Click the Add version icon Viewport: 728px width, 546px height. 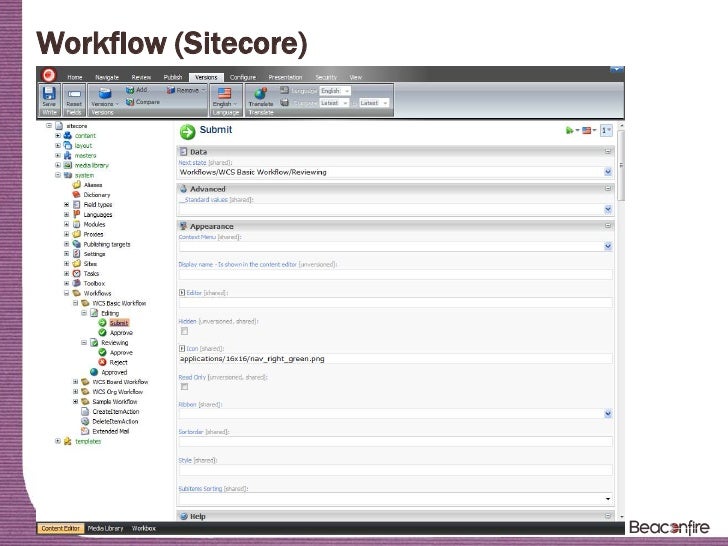pos(130,90)
